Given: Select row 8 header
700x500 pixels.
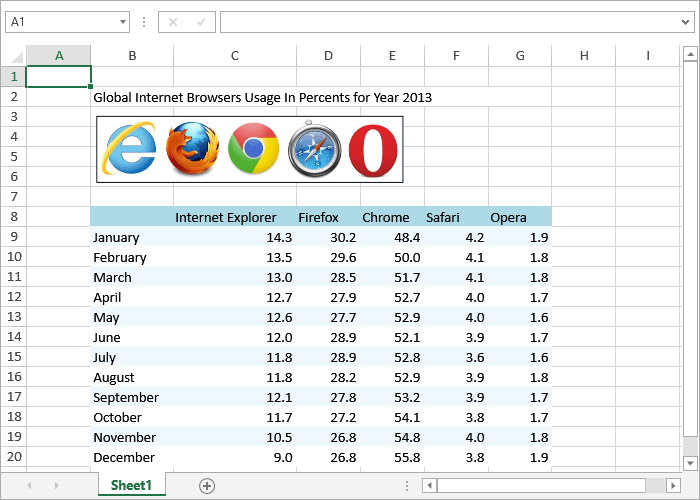Looking at the screenshot, I should [14, 217].
